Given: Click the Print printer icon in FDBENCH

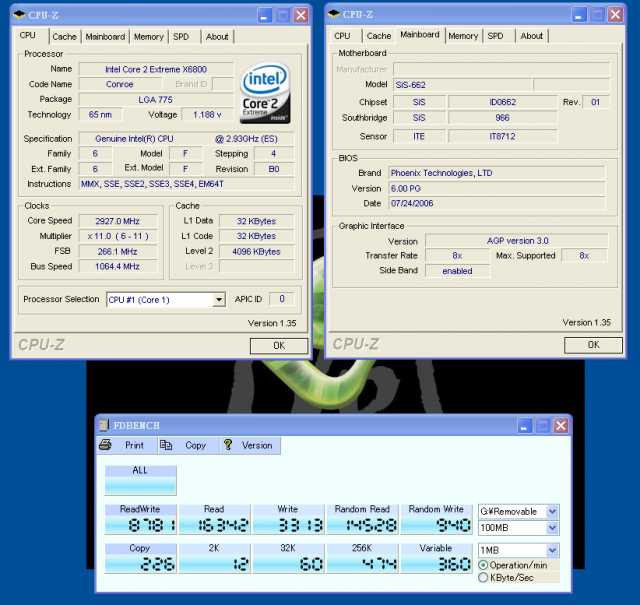Looking at the screenshot, I should [x=105, y=445].
